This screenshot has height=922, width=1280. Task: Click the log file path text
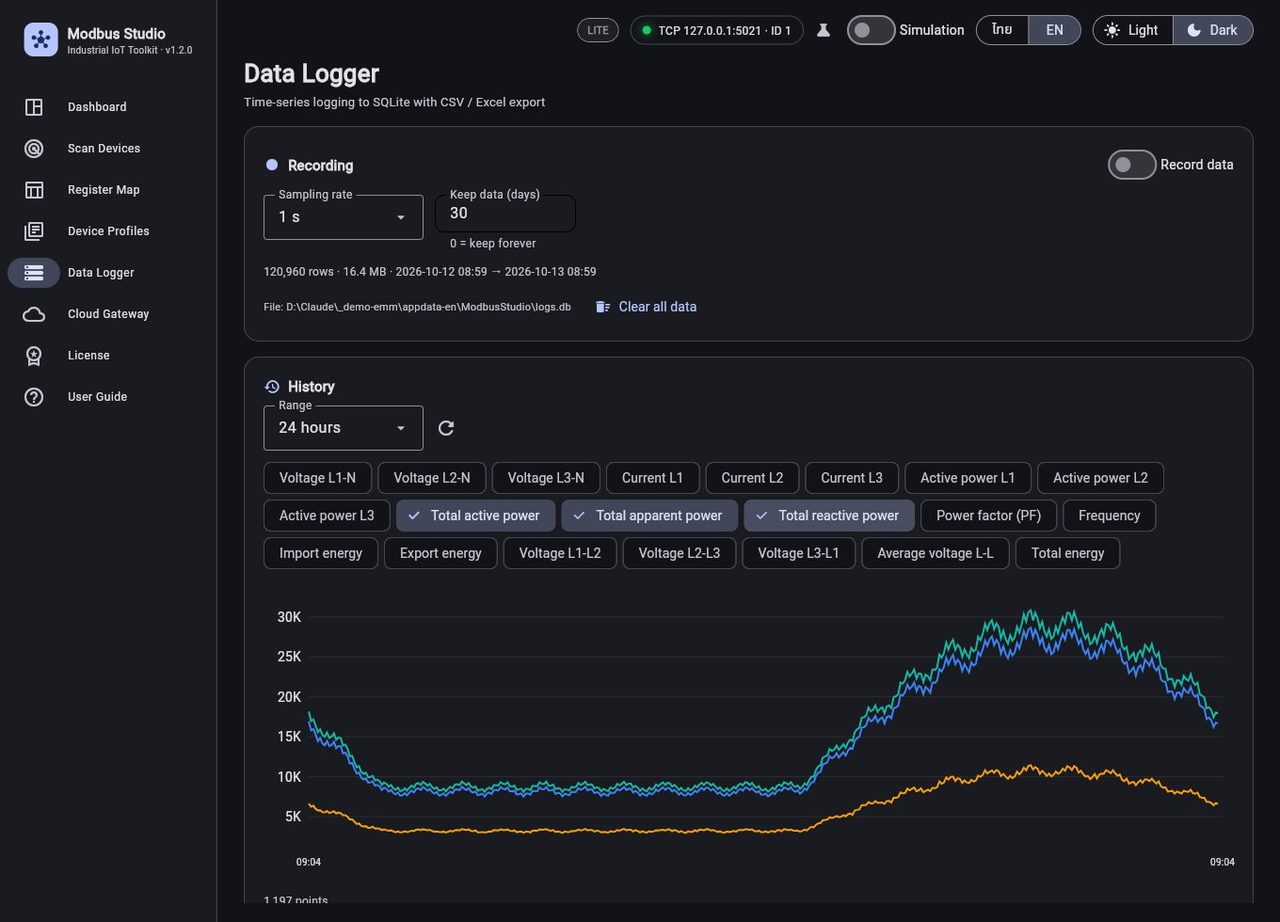pyautogui.click(x=417, y=307)
